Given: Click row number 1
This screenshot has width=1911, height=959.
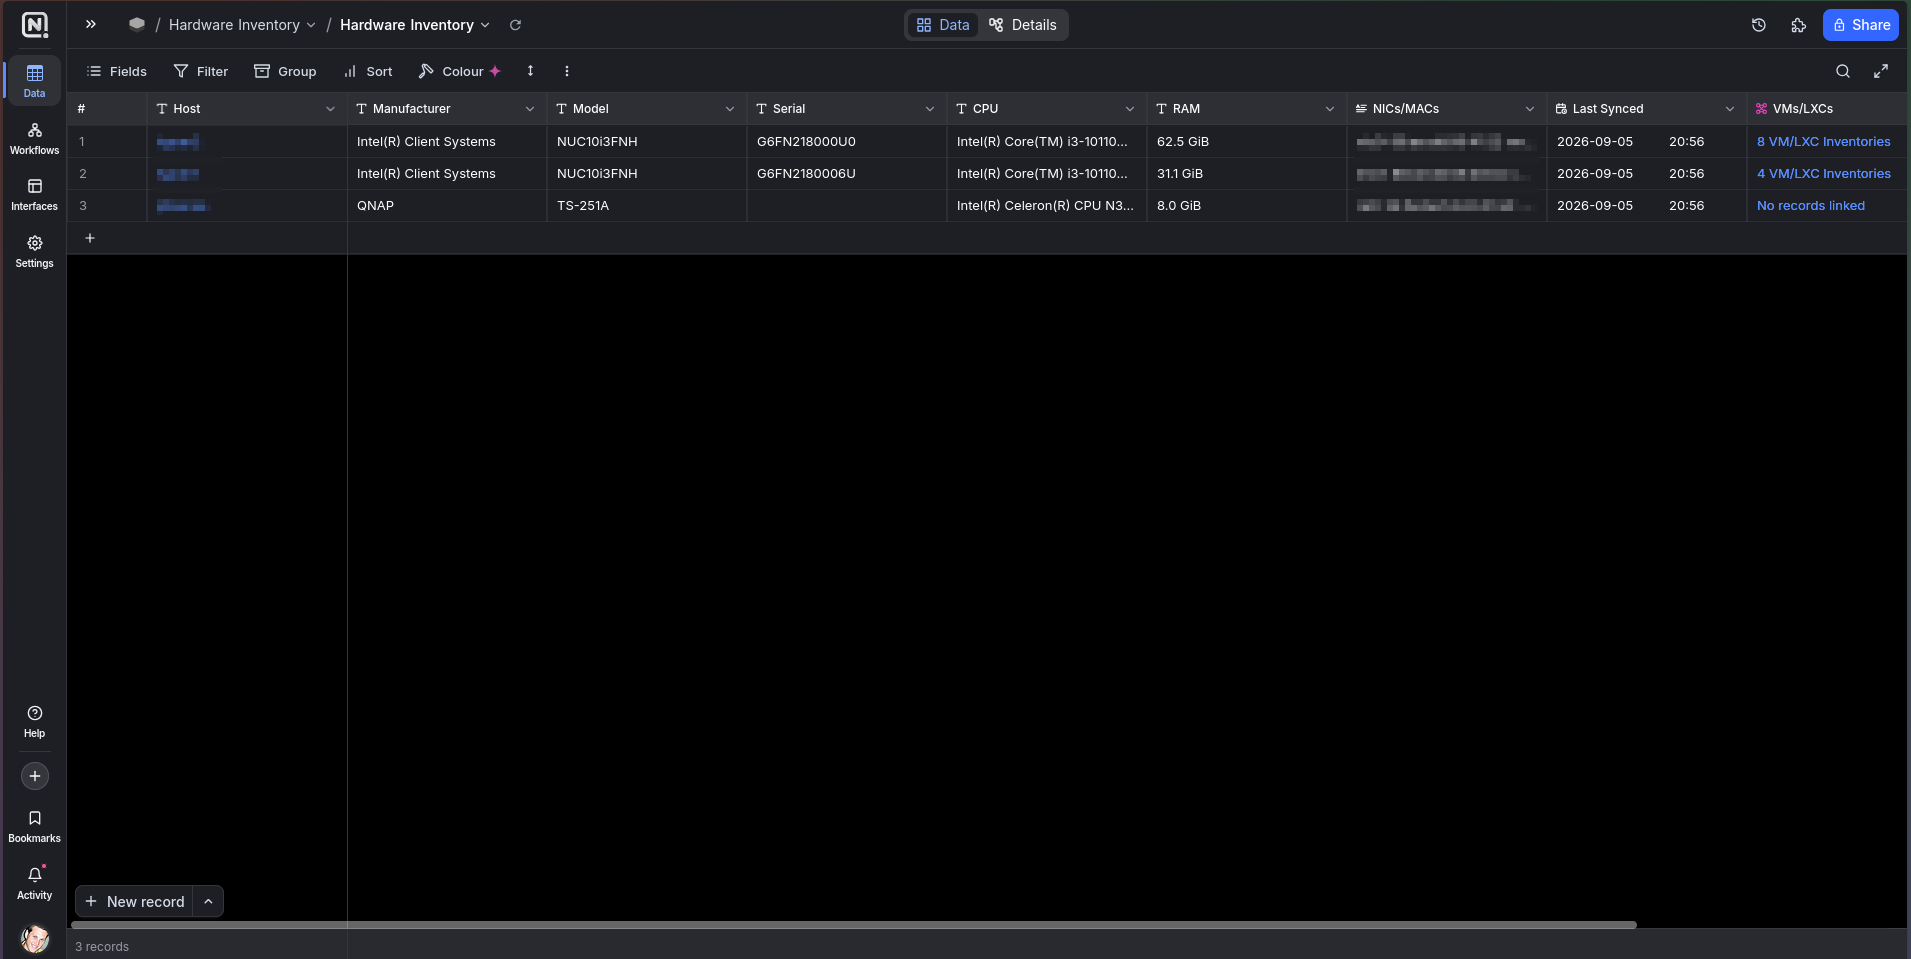Looking at the screenshot, I should [x=82, y=142].
